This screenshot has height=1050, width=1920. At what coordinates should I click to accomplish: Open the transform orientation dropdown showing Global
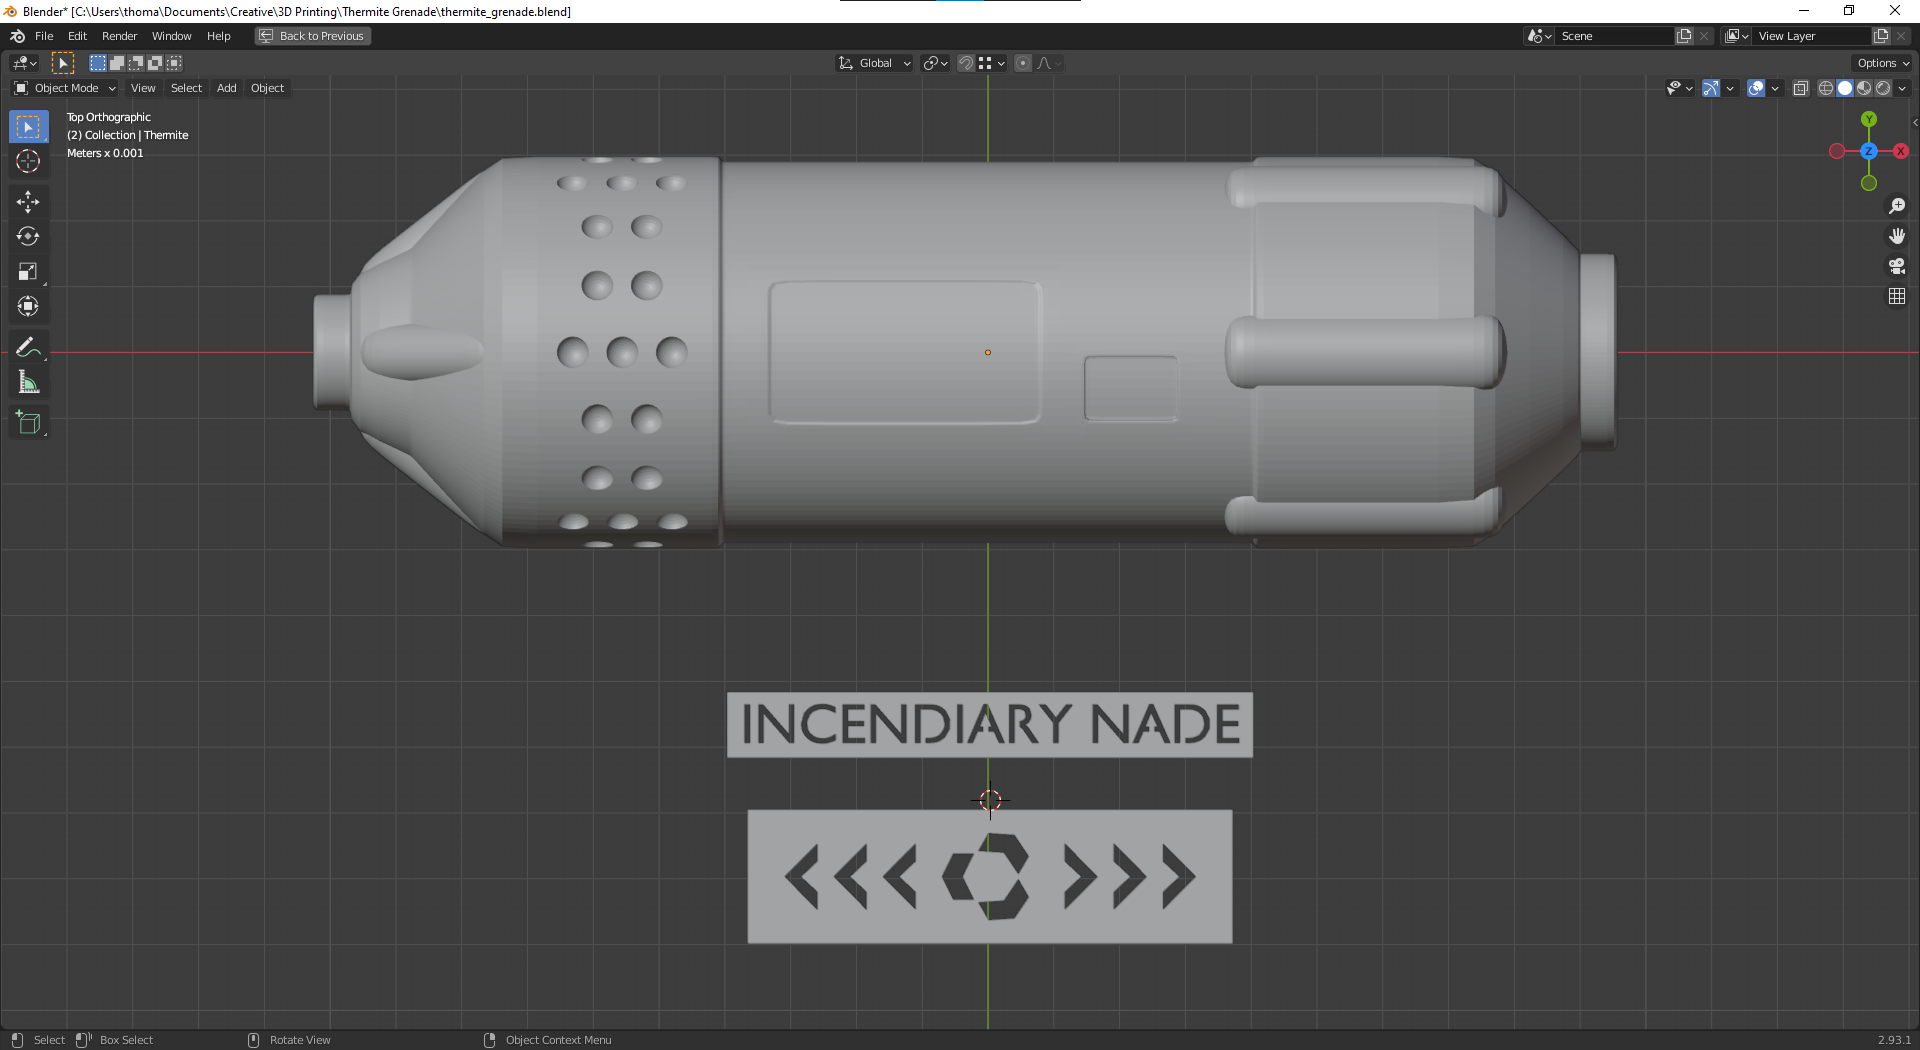(x=873, y=63)
